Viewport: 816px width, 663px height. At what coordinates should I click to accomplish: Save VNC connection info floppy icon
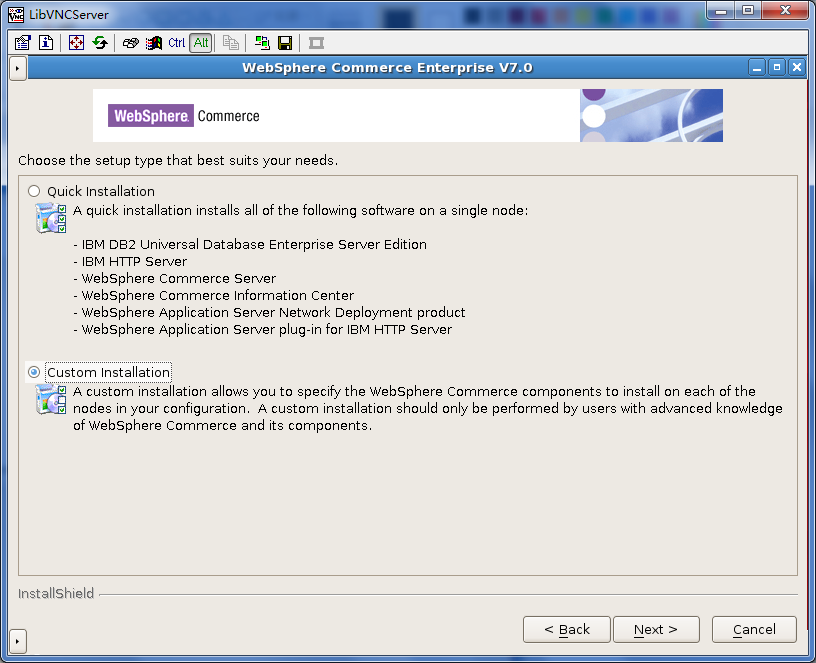(x=285, y=43)
